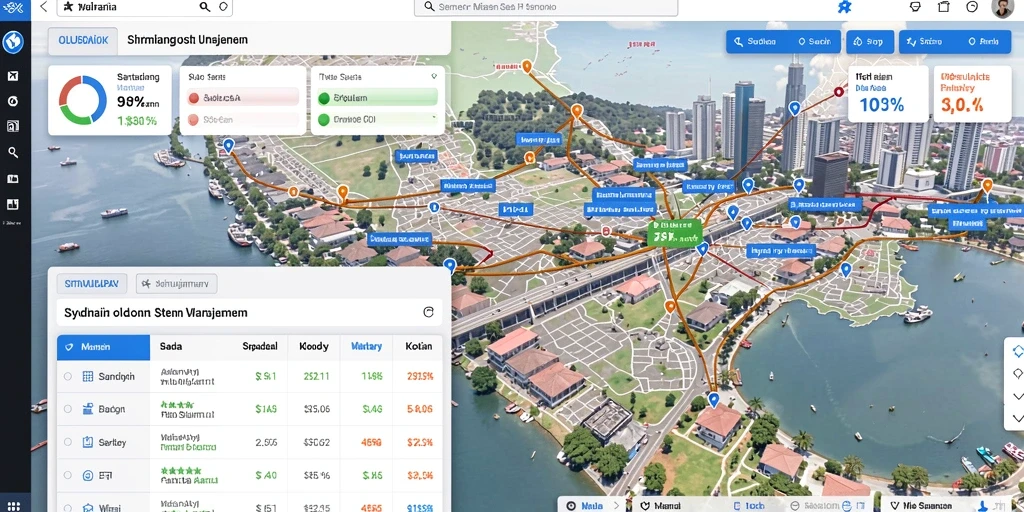
Task: Toggle the green Srjculem status item
Action: point(377,98)
